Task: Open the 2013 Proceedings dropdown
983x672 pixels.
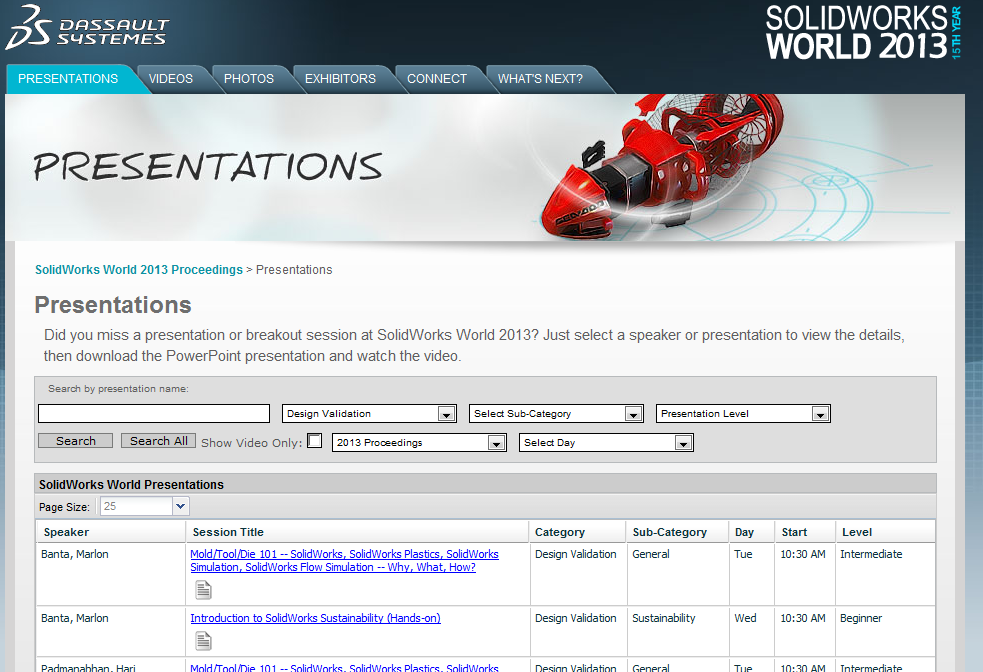Action: 419,443
